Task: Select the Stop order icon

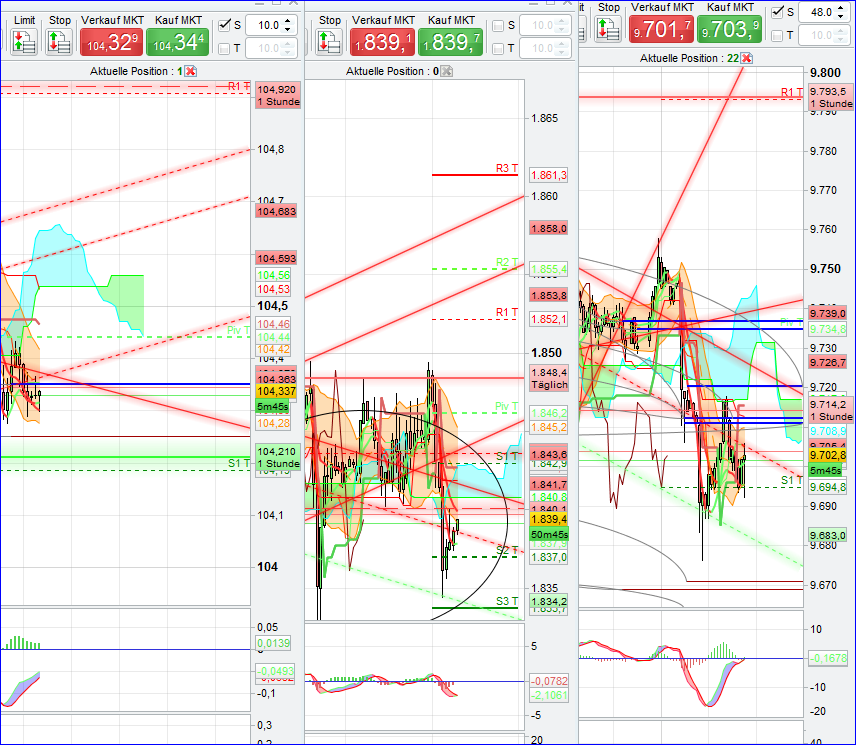Action: pos(59,40)
